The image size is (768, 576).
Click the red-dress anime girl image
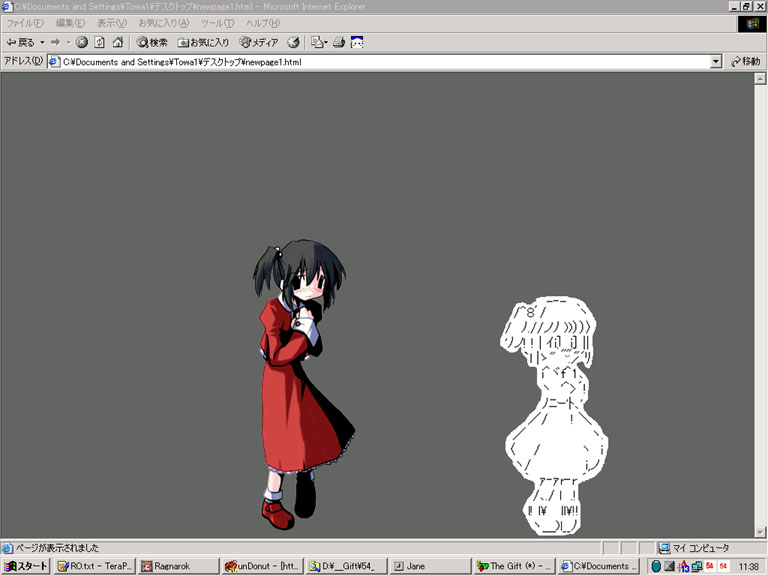point(304,384)
